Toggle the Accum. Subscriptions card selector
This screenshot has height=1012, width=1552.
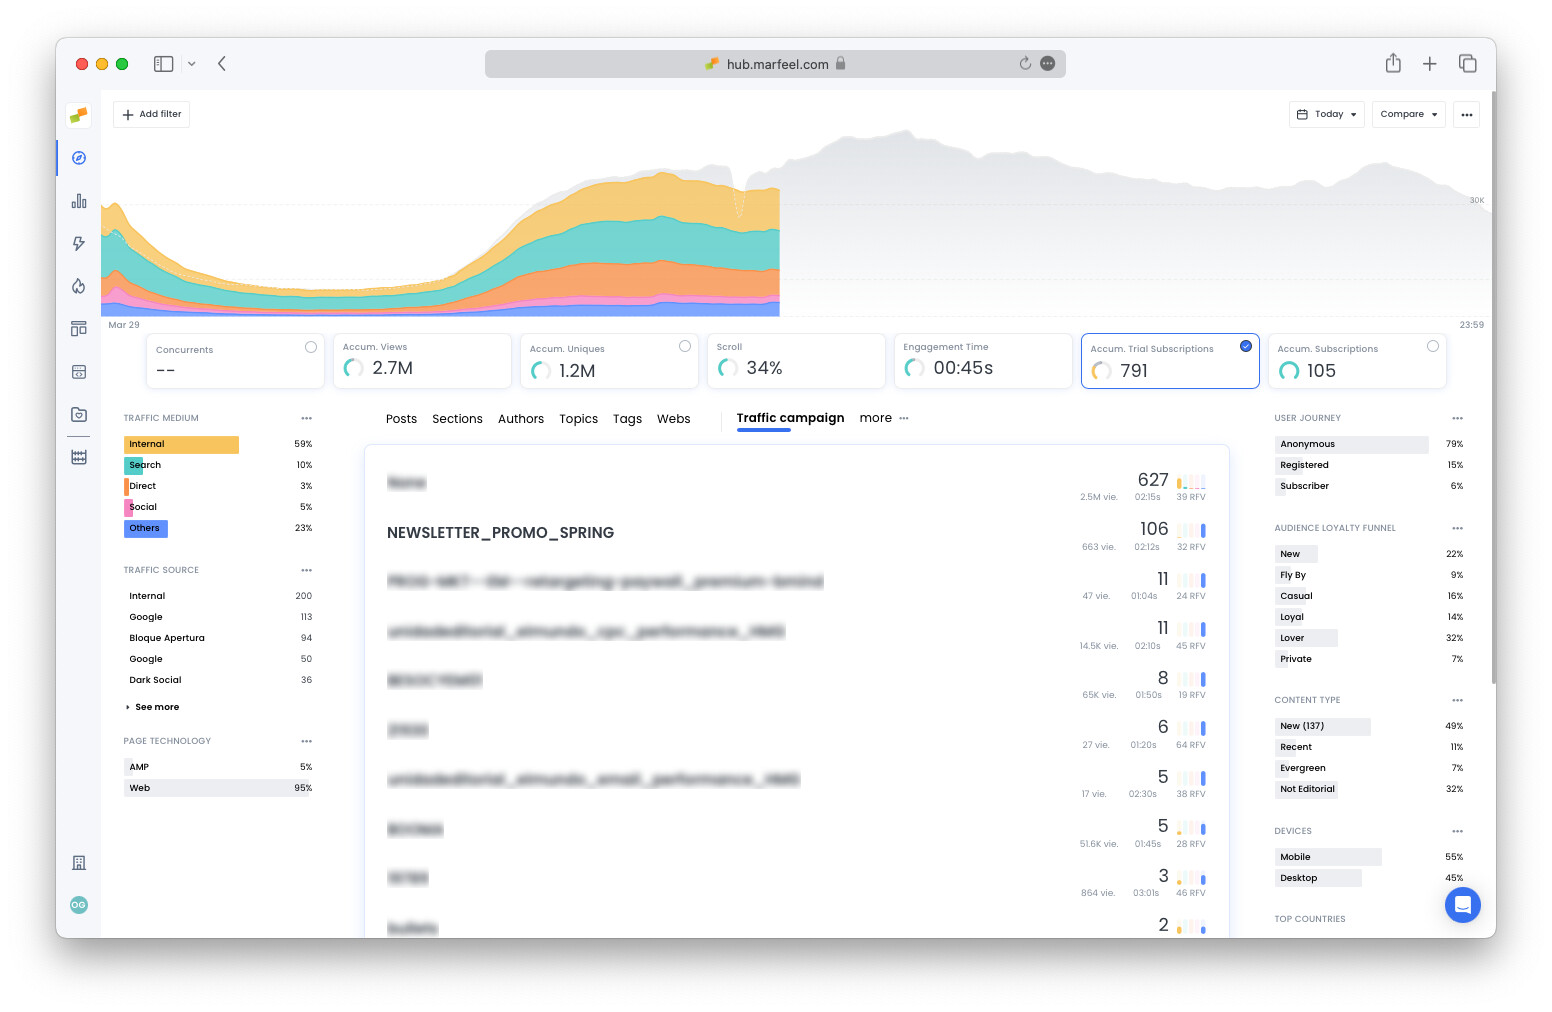(x=1433, y=345)
